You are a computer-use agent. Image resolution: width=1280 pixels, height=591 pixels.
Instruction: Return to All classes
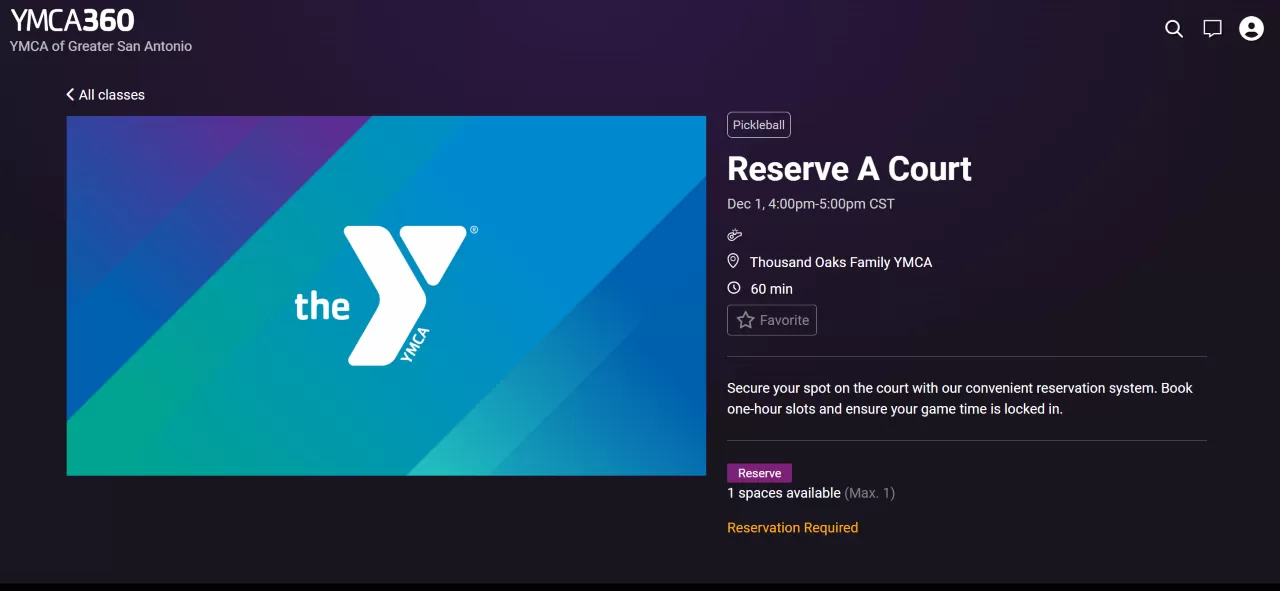(x=105, y=95)
